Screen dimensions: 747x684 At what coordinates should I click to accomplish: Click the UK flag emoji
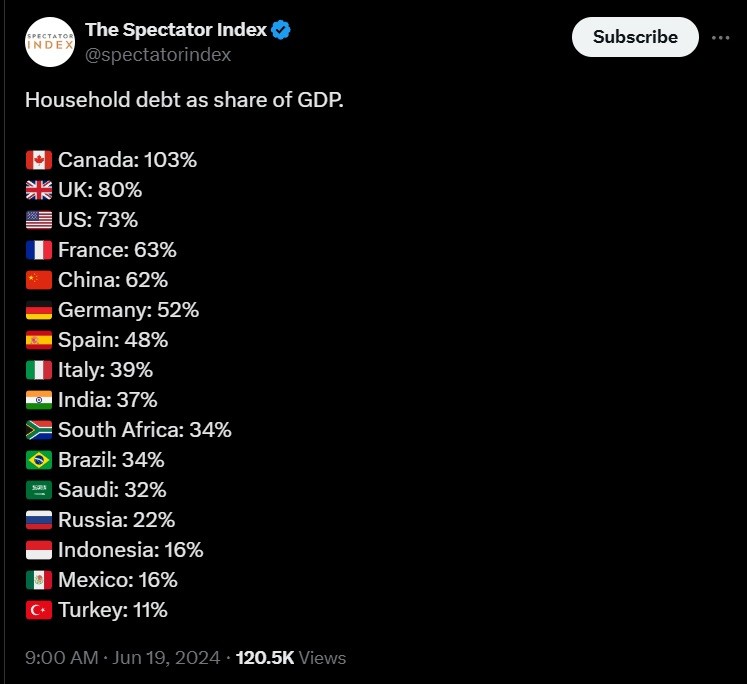(x=38, y=190)
